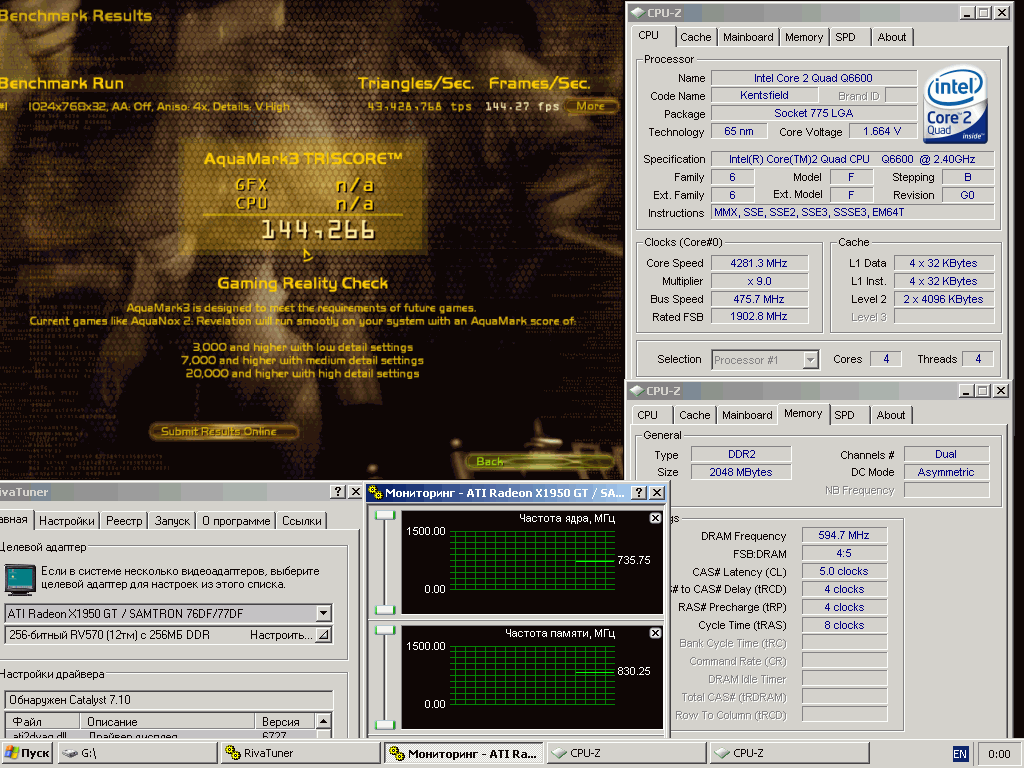
Task: Open the Запуск tab in RivaTuner
Action: 172,520
